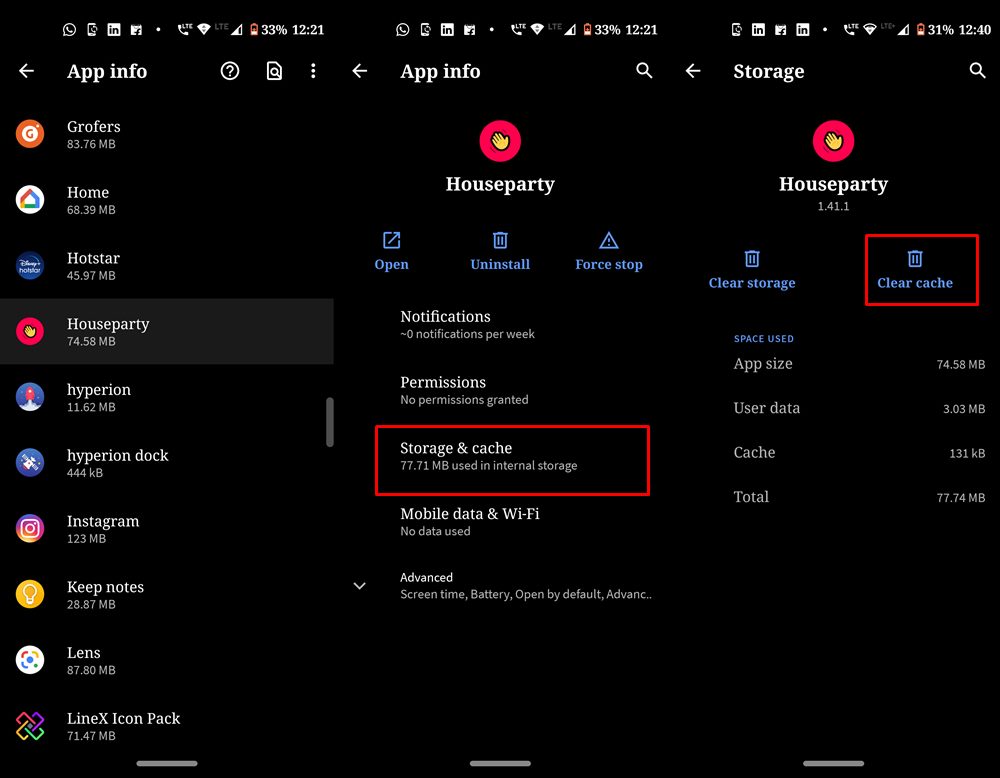Tap the Houseparty logo on Storage screen
1000x778 pixels.
pos(834,141)
